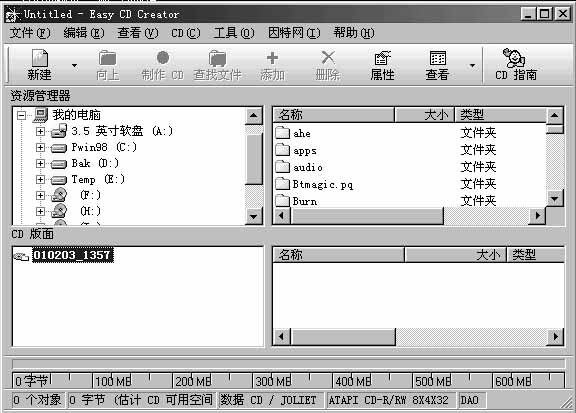
Task: Expand the Pwin98 (C:) drive node
Action: [40, 147]
